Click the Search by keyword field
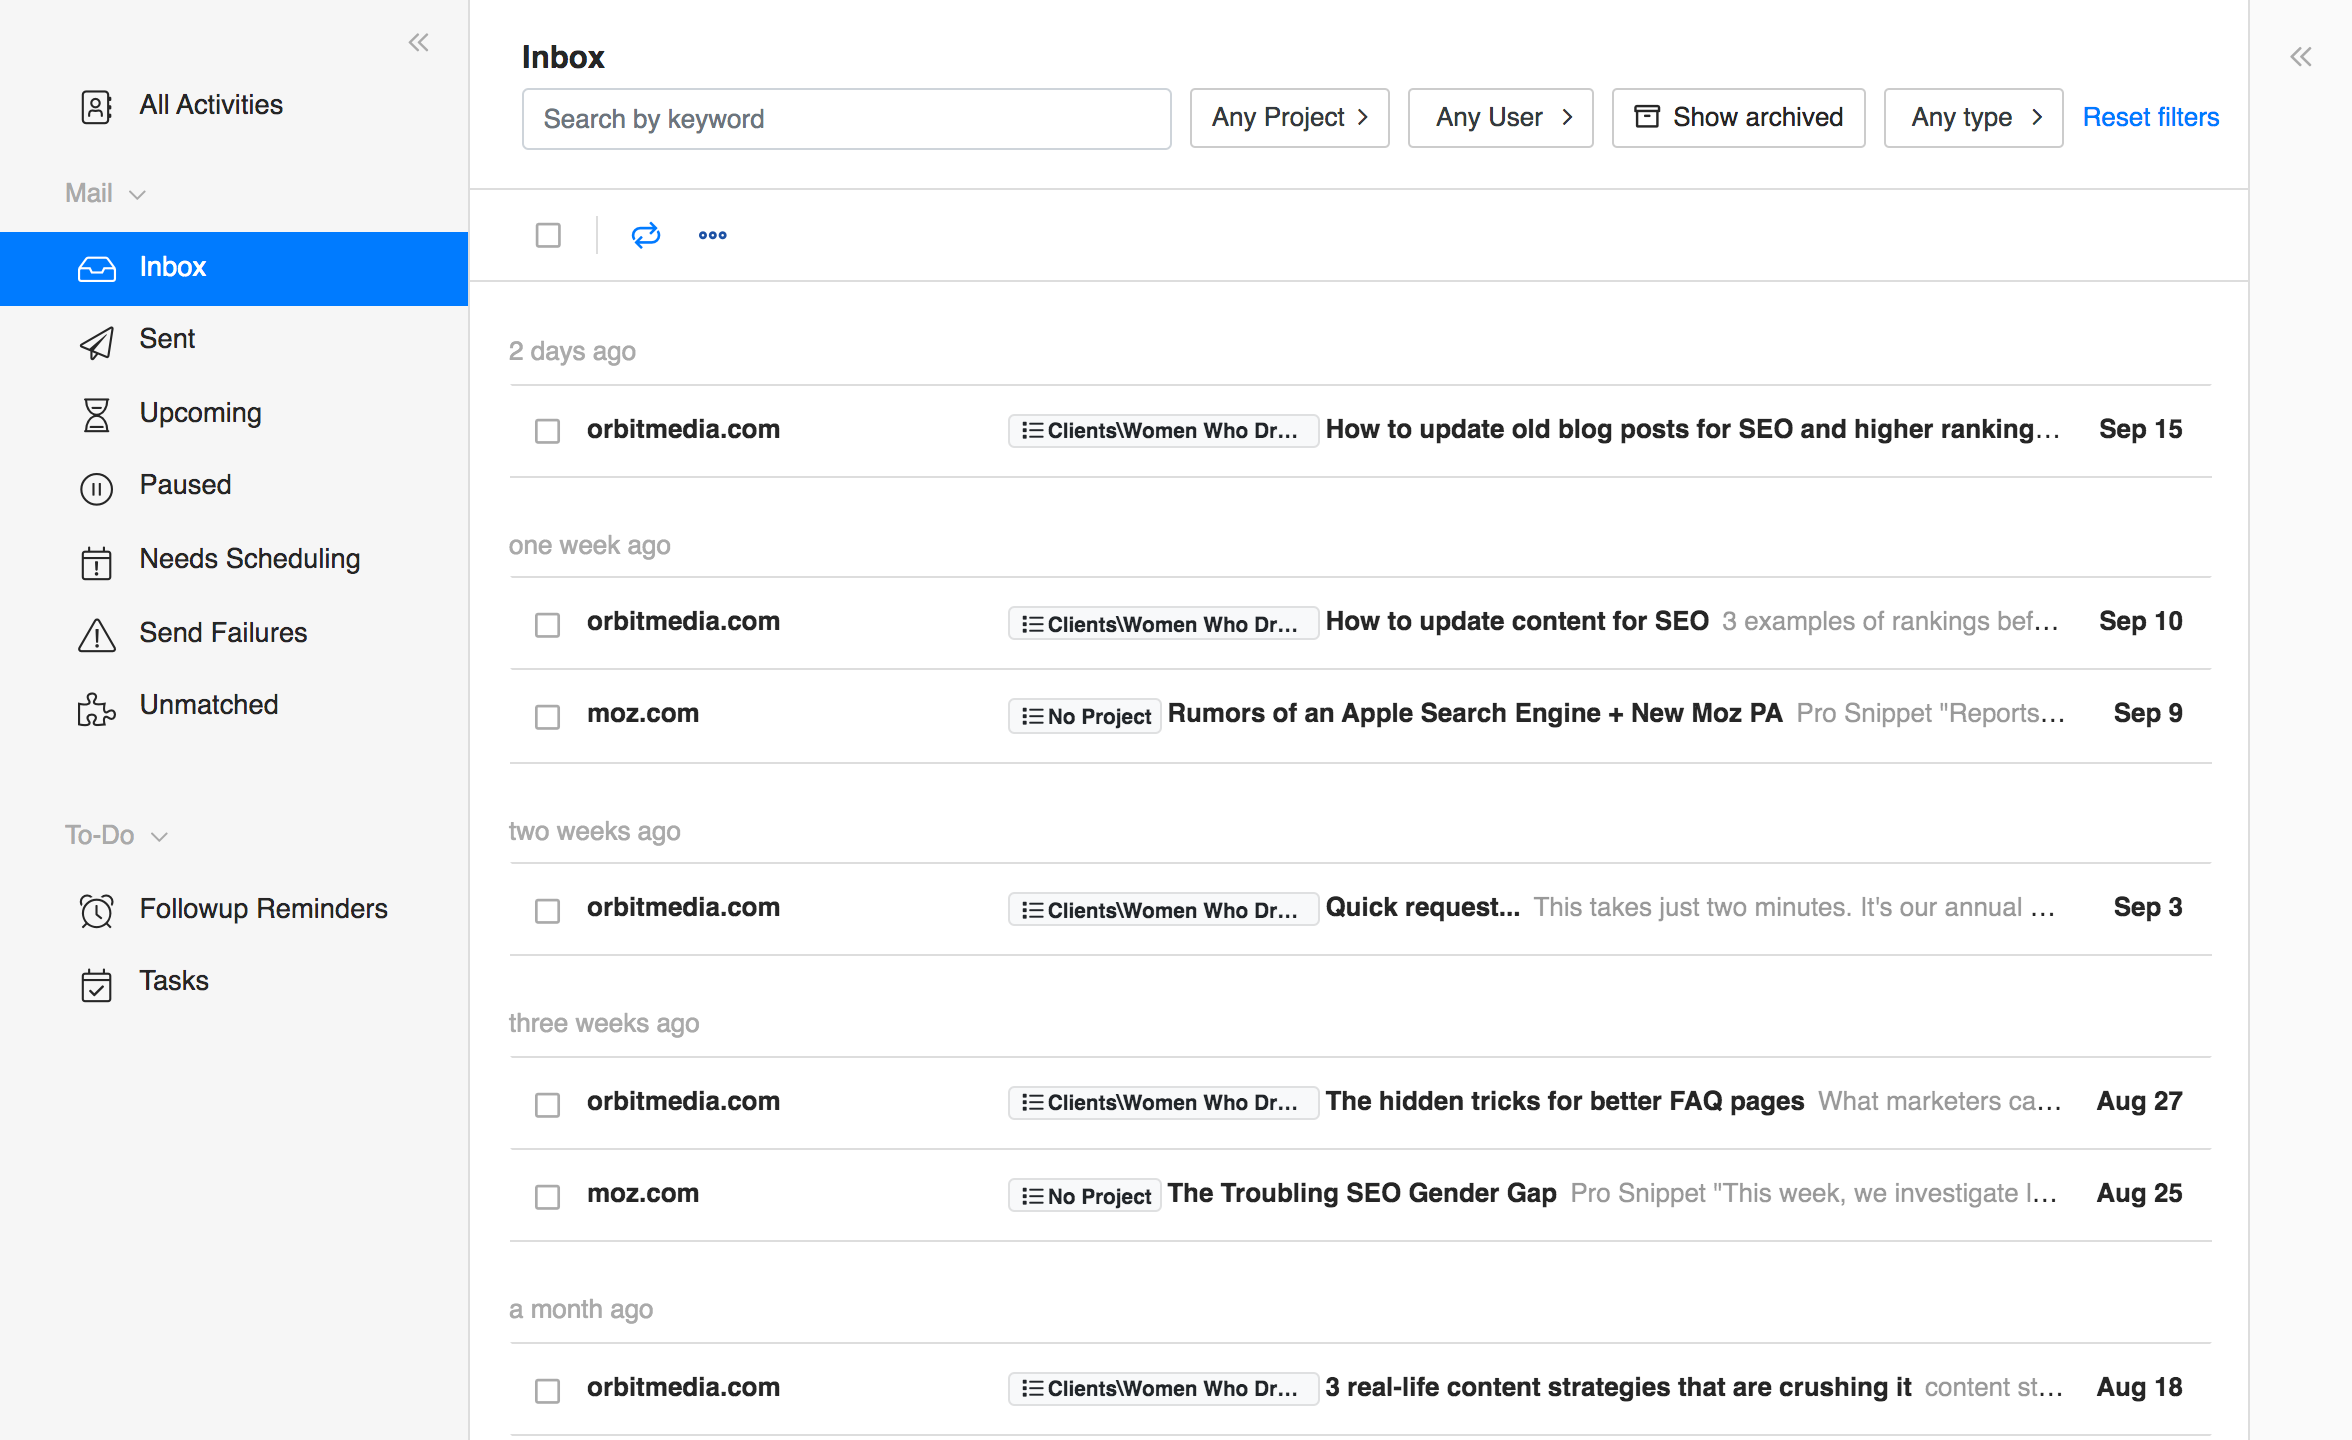This screenshot has height=1440, width=2352. point(846,119)
